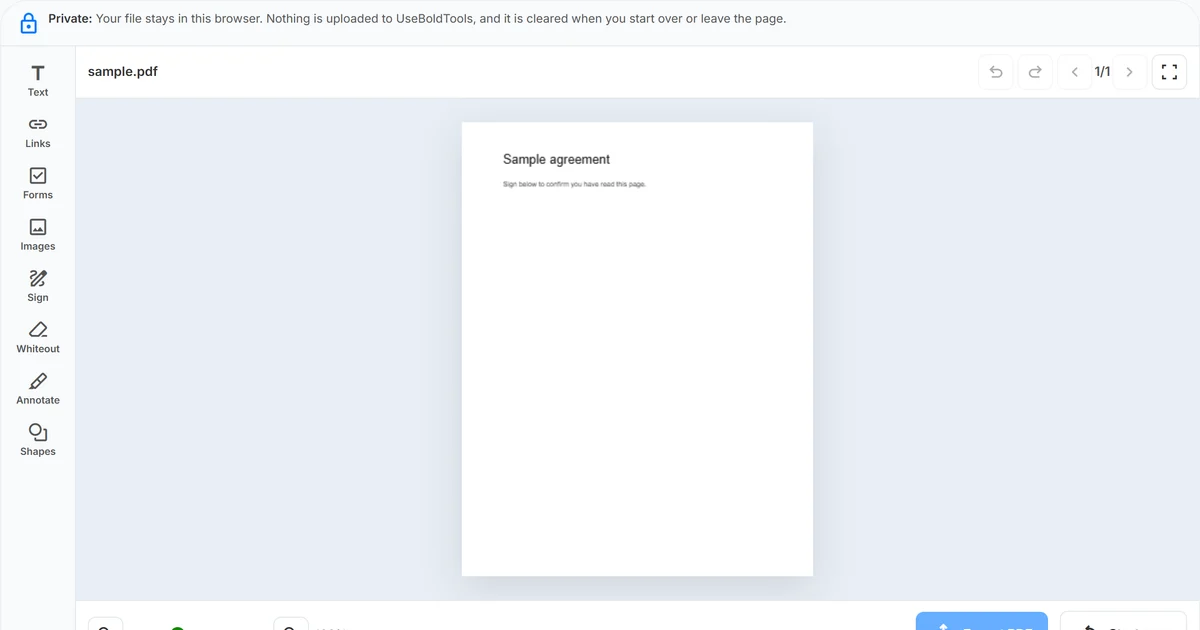1200x630 pixels.
Task: Toggle fullscreen view
Action: [x=1169, y=72]
